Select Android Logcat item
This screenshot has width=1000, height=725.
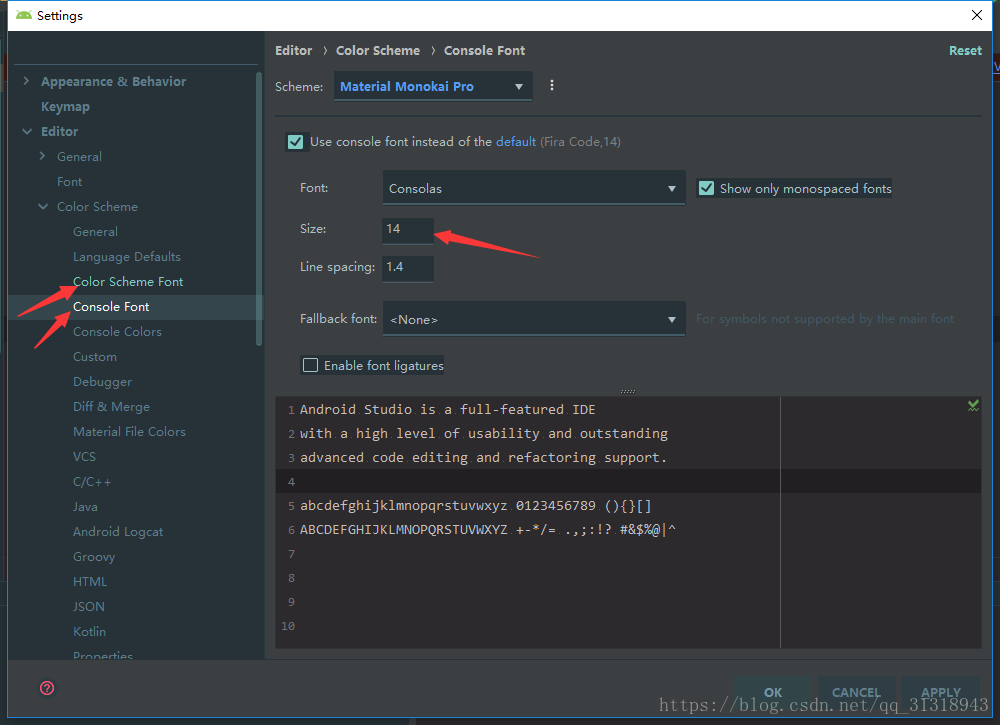118,532
